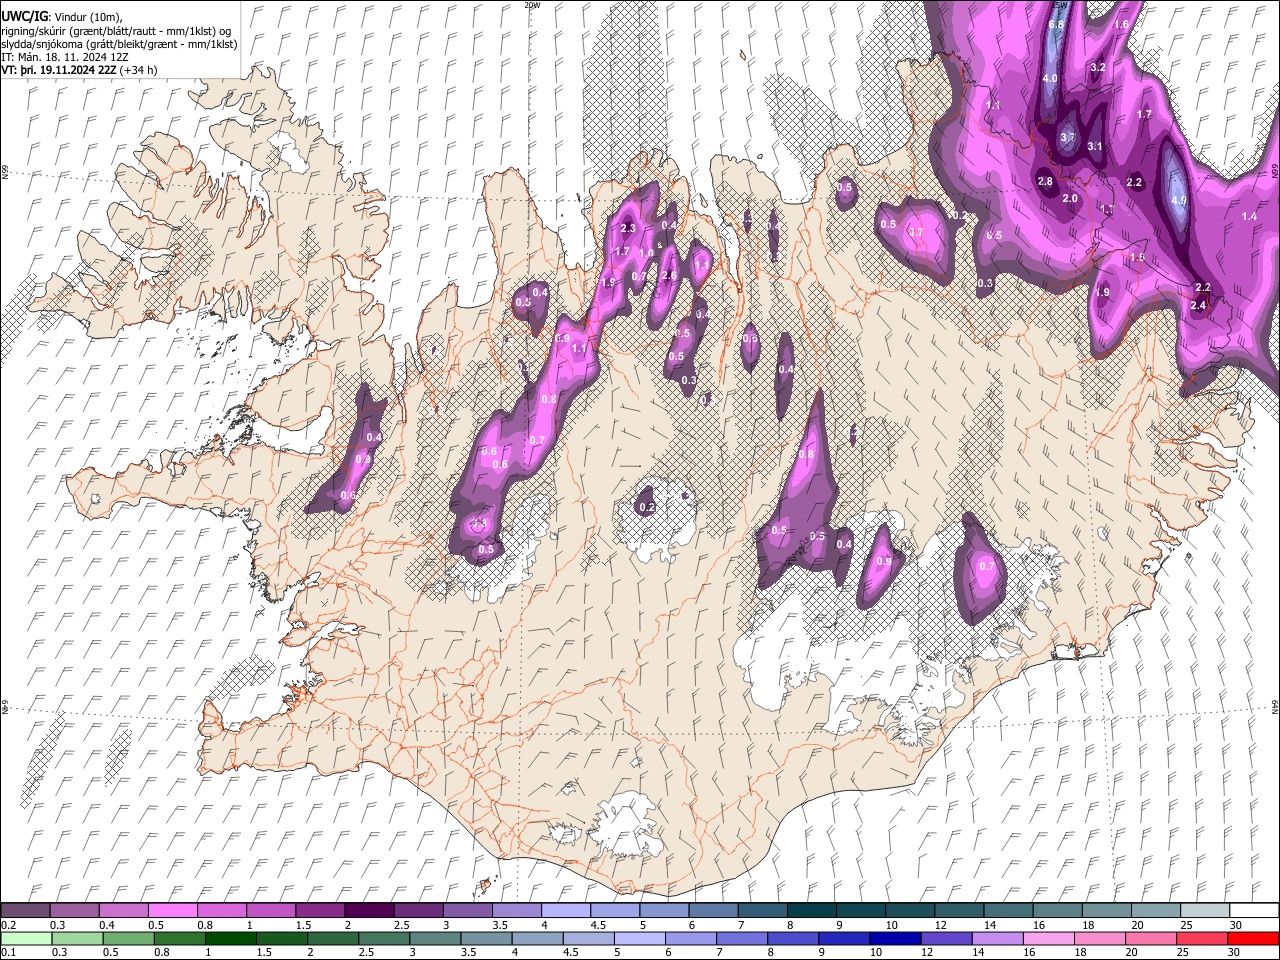Click the 2.6 snowfall value on the map

[669, 276]
